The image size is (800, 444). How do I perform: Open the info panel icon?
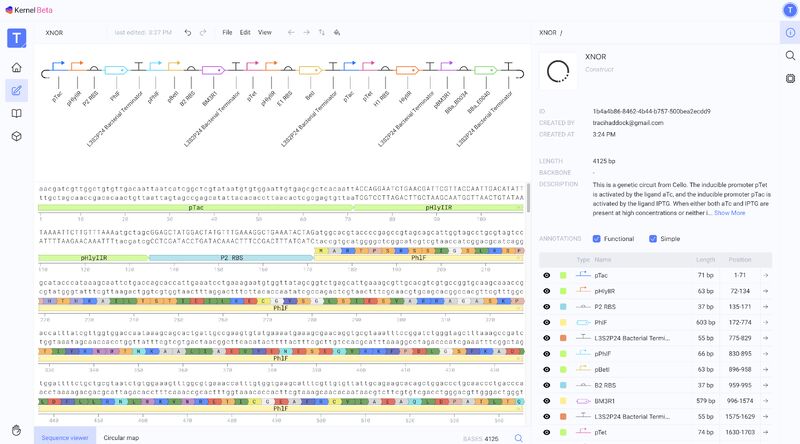790,33
